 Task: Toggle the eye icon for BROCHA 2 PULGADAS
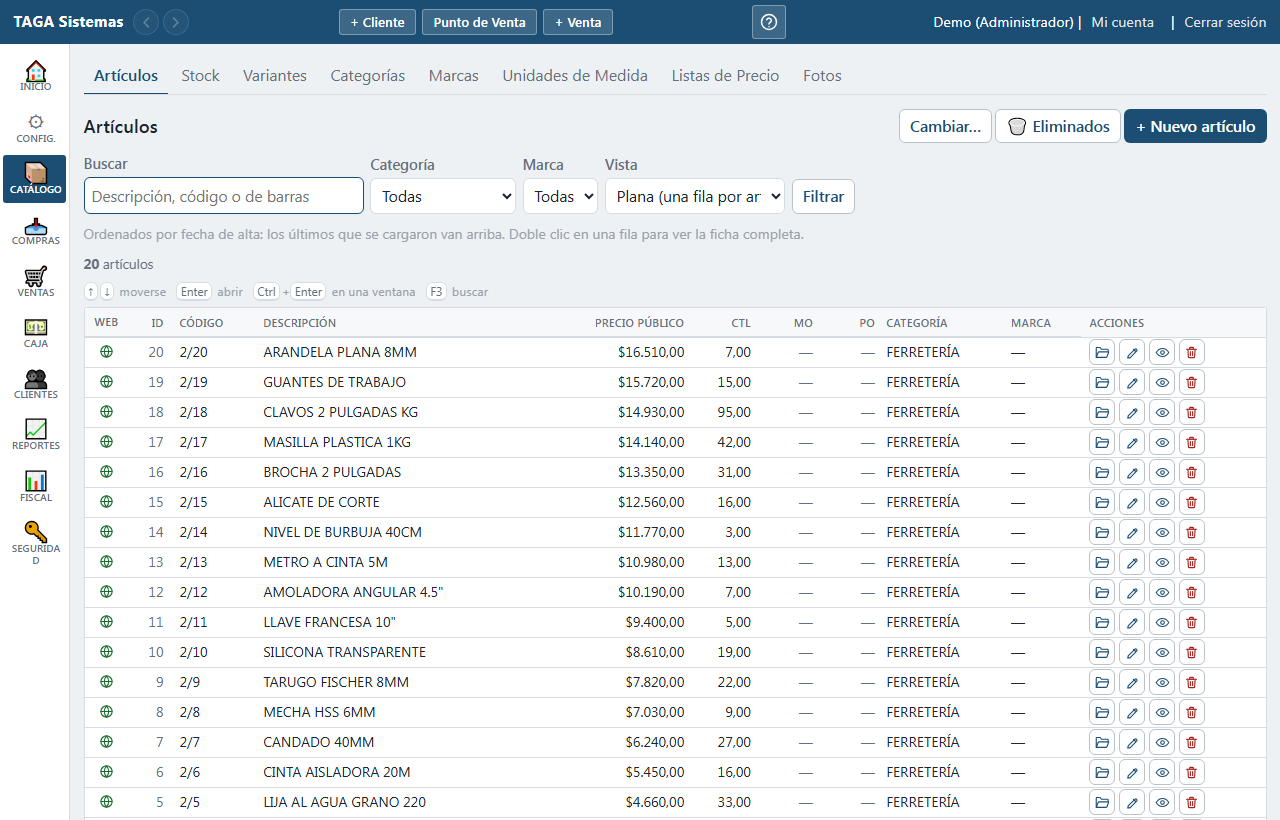(x=1162, y=472)
